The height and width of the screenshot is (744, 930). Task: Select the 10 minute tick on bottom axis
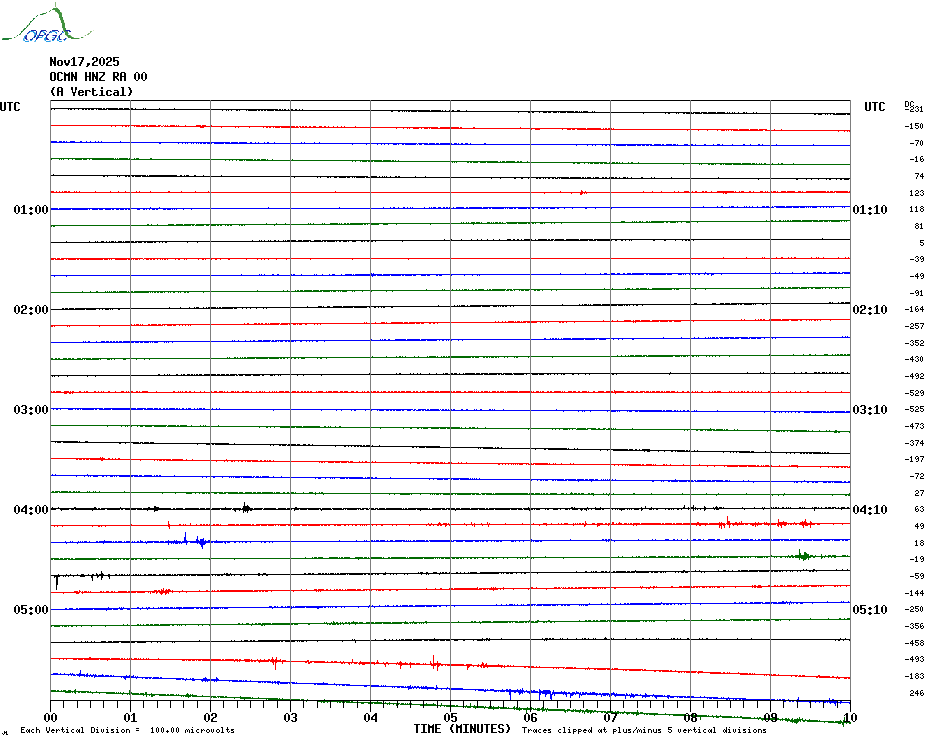click(849, 717)
